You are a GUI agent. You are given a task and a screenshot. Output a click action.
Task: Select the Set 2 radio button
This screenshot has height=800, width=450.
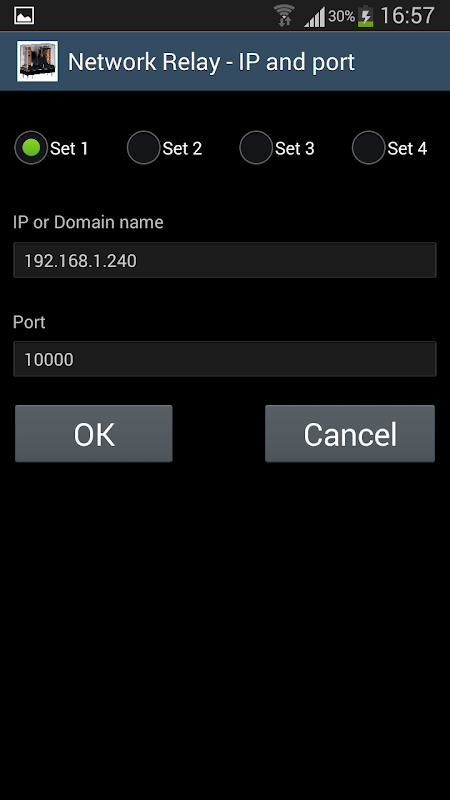(143, 148)
